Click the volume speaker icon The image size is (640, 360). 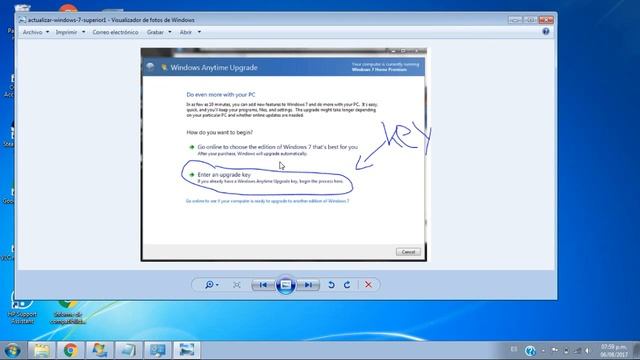[x=588, y=351]
